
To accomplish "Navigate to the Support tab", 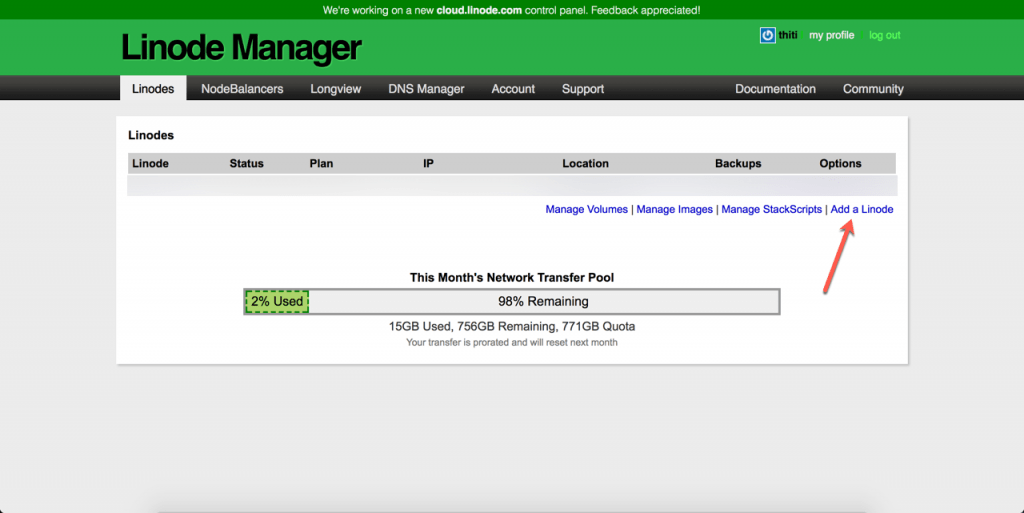I will 583,89.
